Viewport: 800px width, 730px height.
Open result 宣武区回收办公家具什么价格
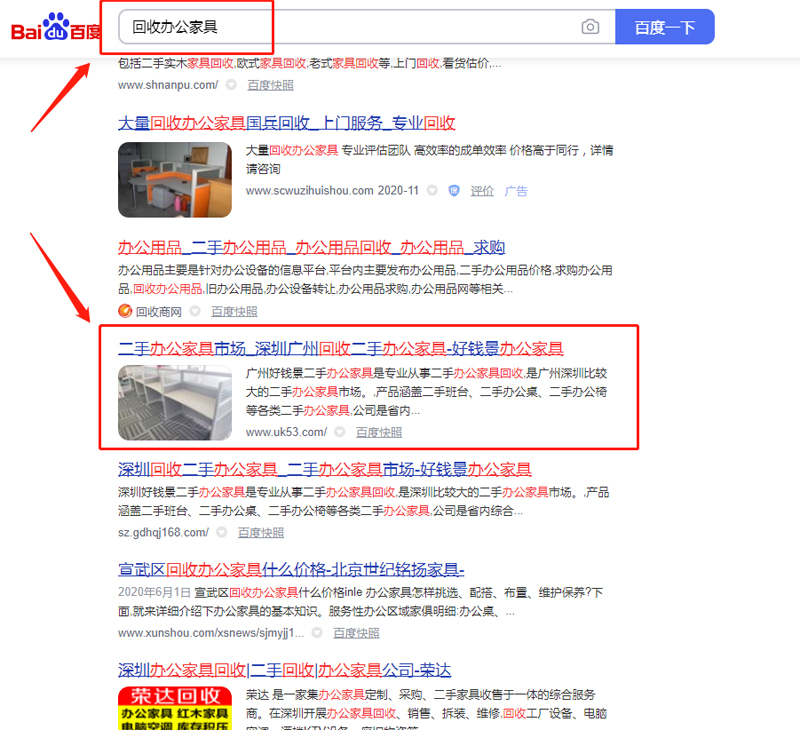click(290, 570)
